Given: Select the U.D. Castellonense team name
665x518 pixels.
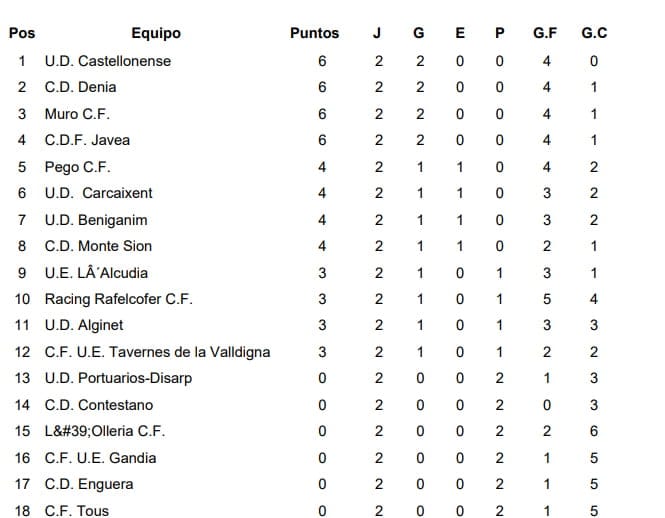Looking at the screenshot, I should pyautogui.click(x=108, y=61).
